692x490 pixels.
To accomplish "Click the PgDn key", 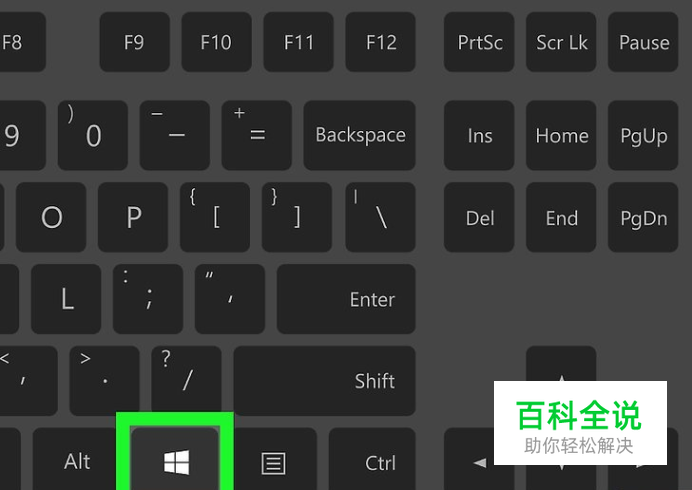I will [x=643, y=217].
